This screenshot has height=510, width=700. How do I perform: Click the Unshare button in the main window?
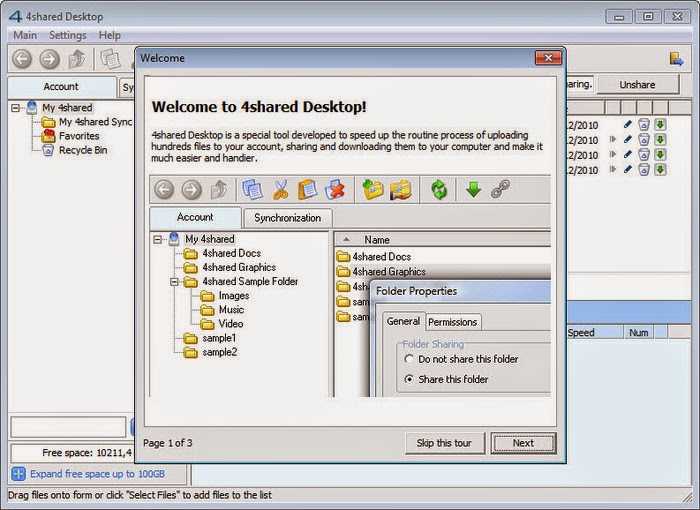tap(637, 85)
